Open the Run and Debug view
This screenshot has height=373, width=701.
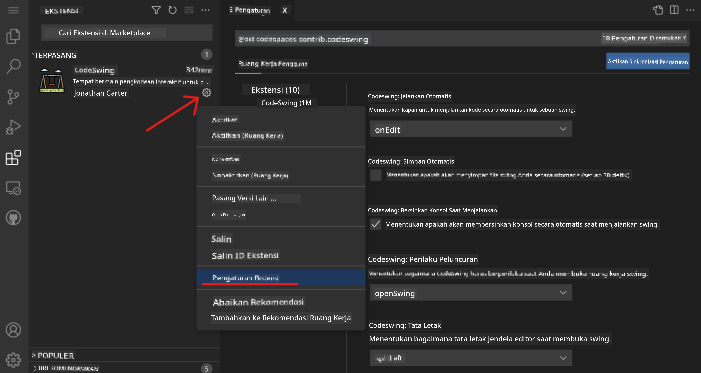[13, 127]
